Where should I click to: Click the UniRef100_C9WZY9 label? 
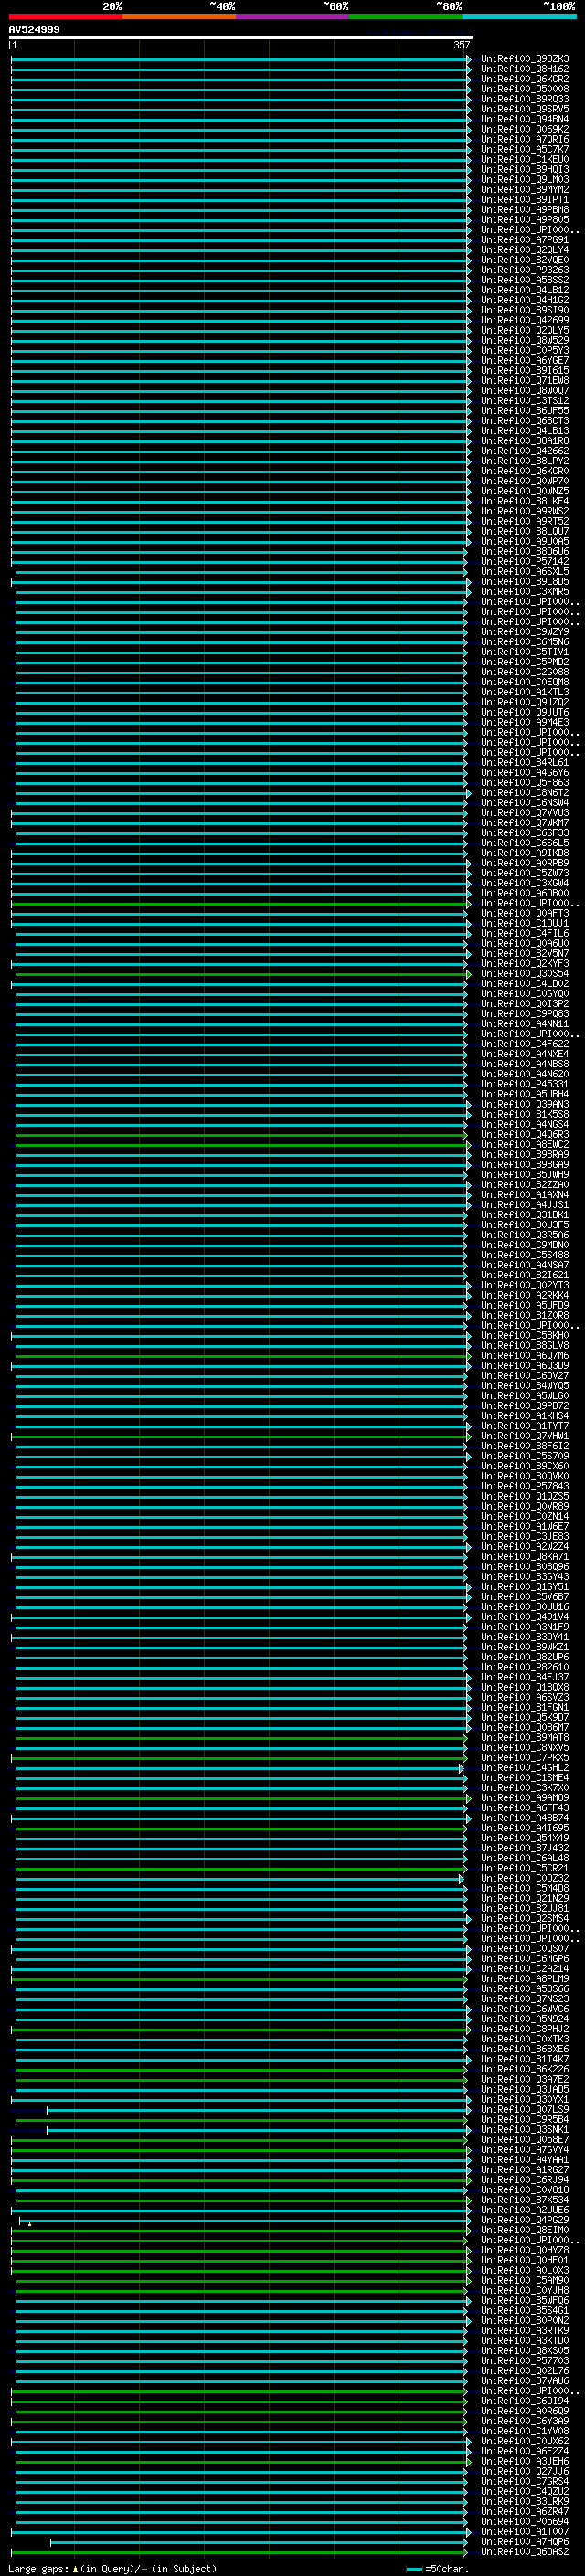coord(525,632)
